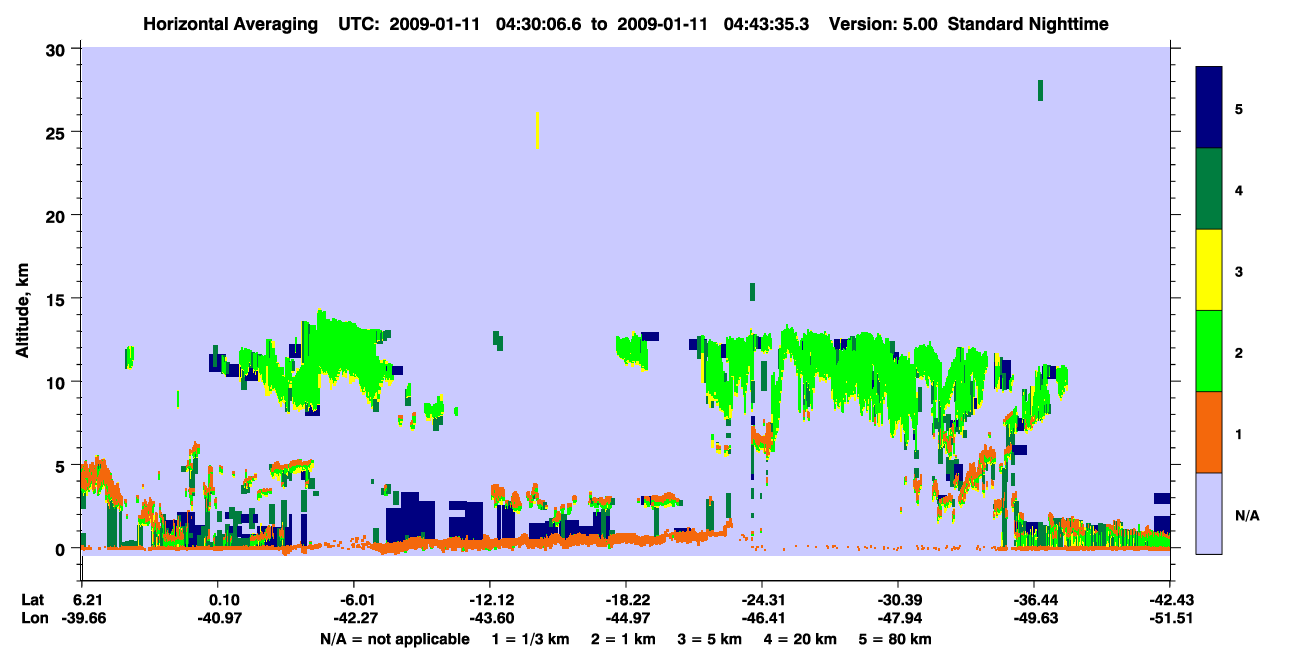Click latitude value -24.31

(762, 600)
